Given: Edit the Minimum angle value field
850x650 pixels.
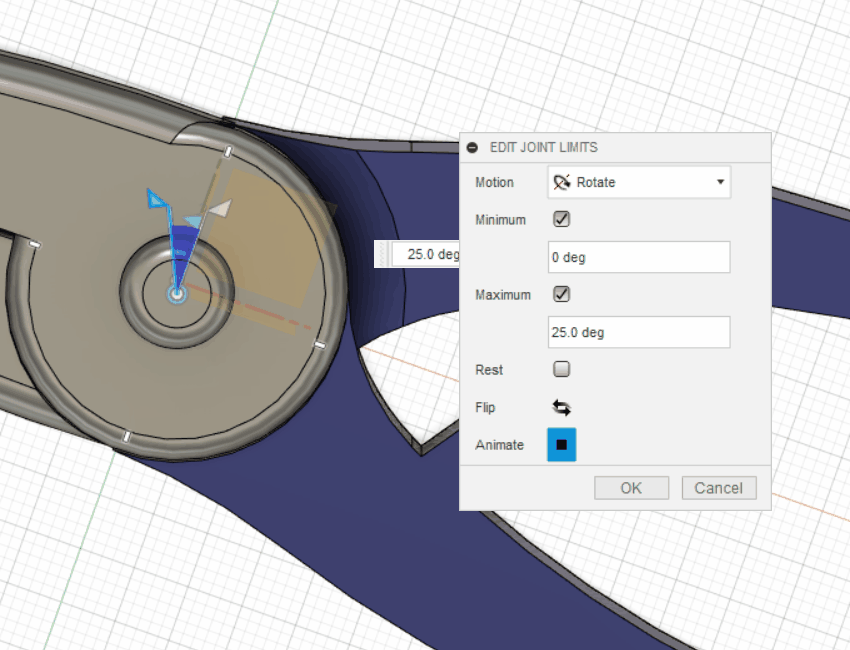Looking at the screenshot, I should tap(639, 257).
